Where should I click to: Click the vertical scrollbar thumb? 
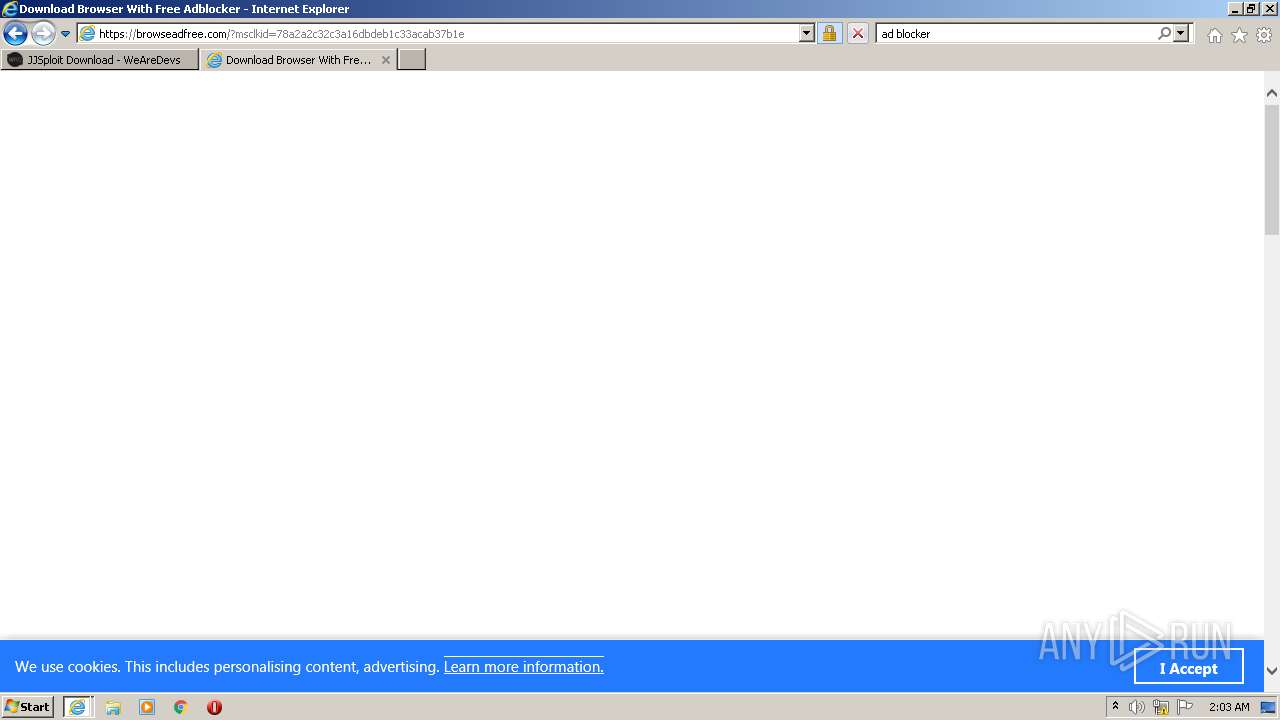[1272, 169]
